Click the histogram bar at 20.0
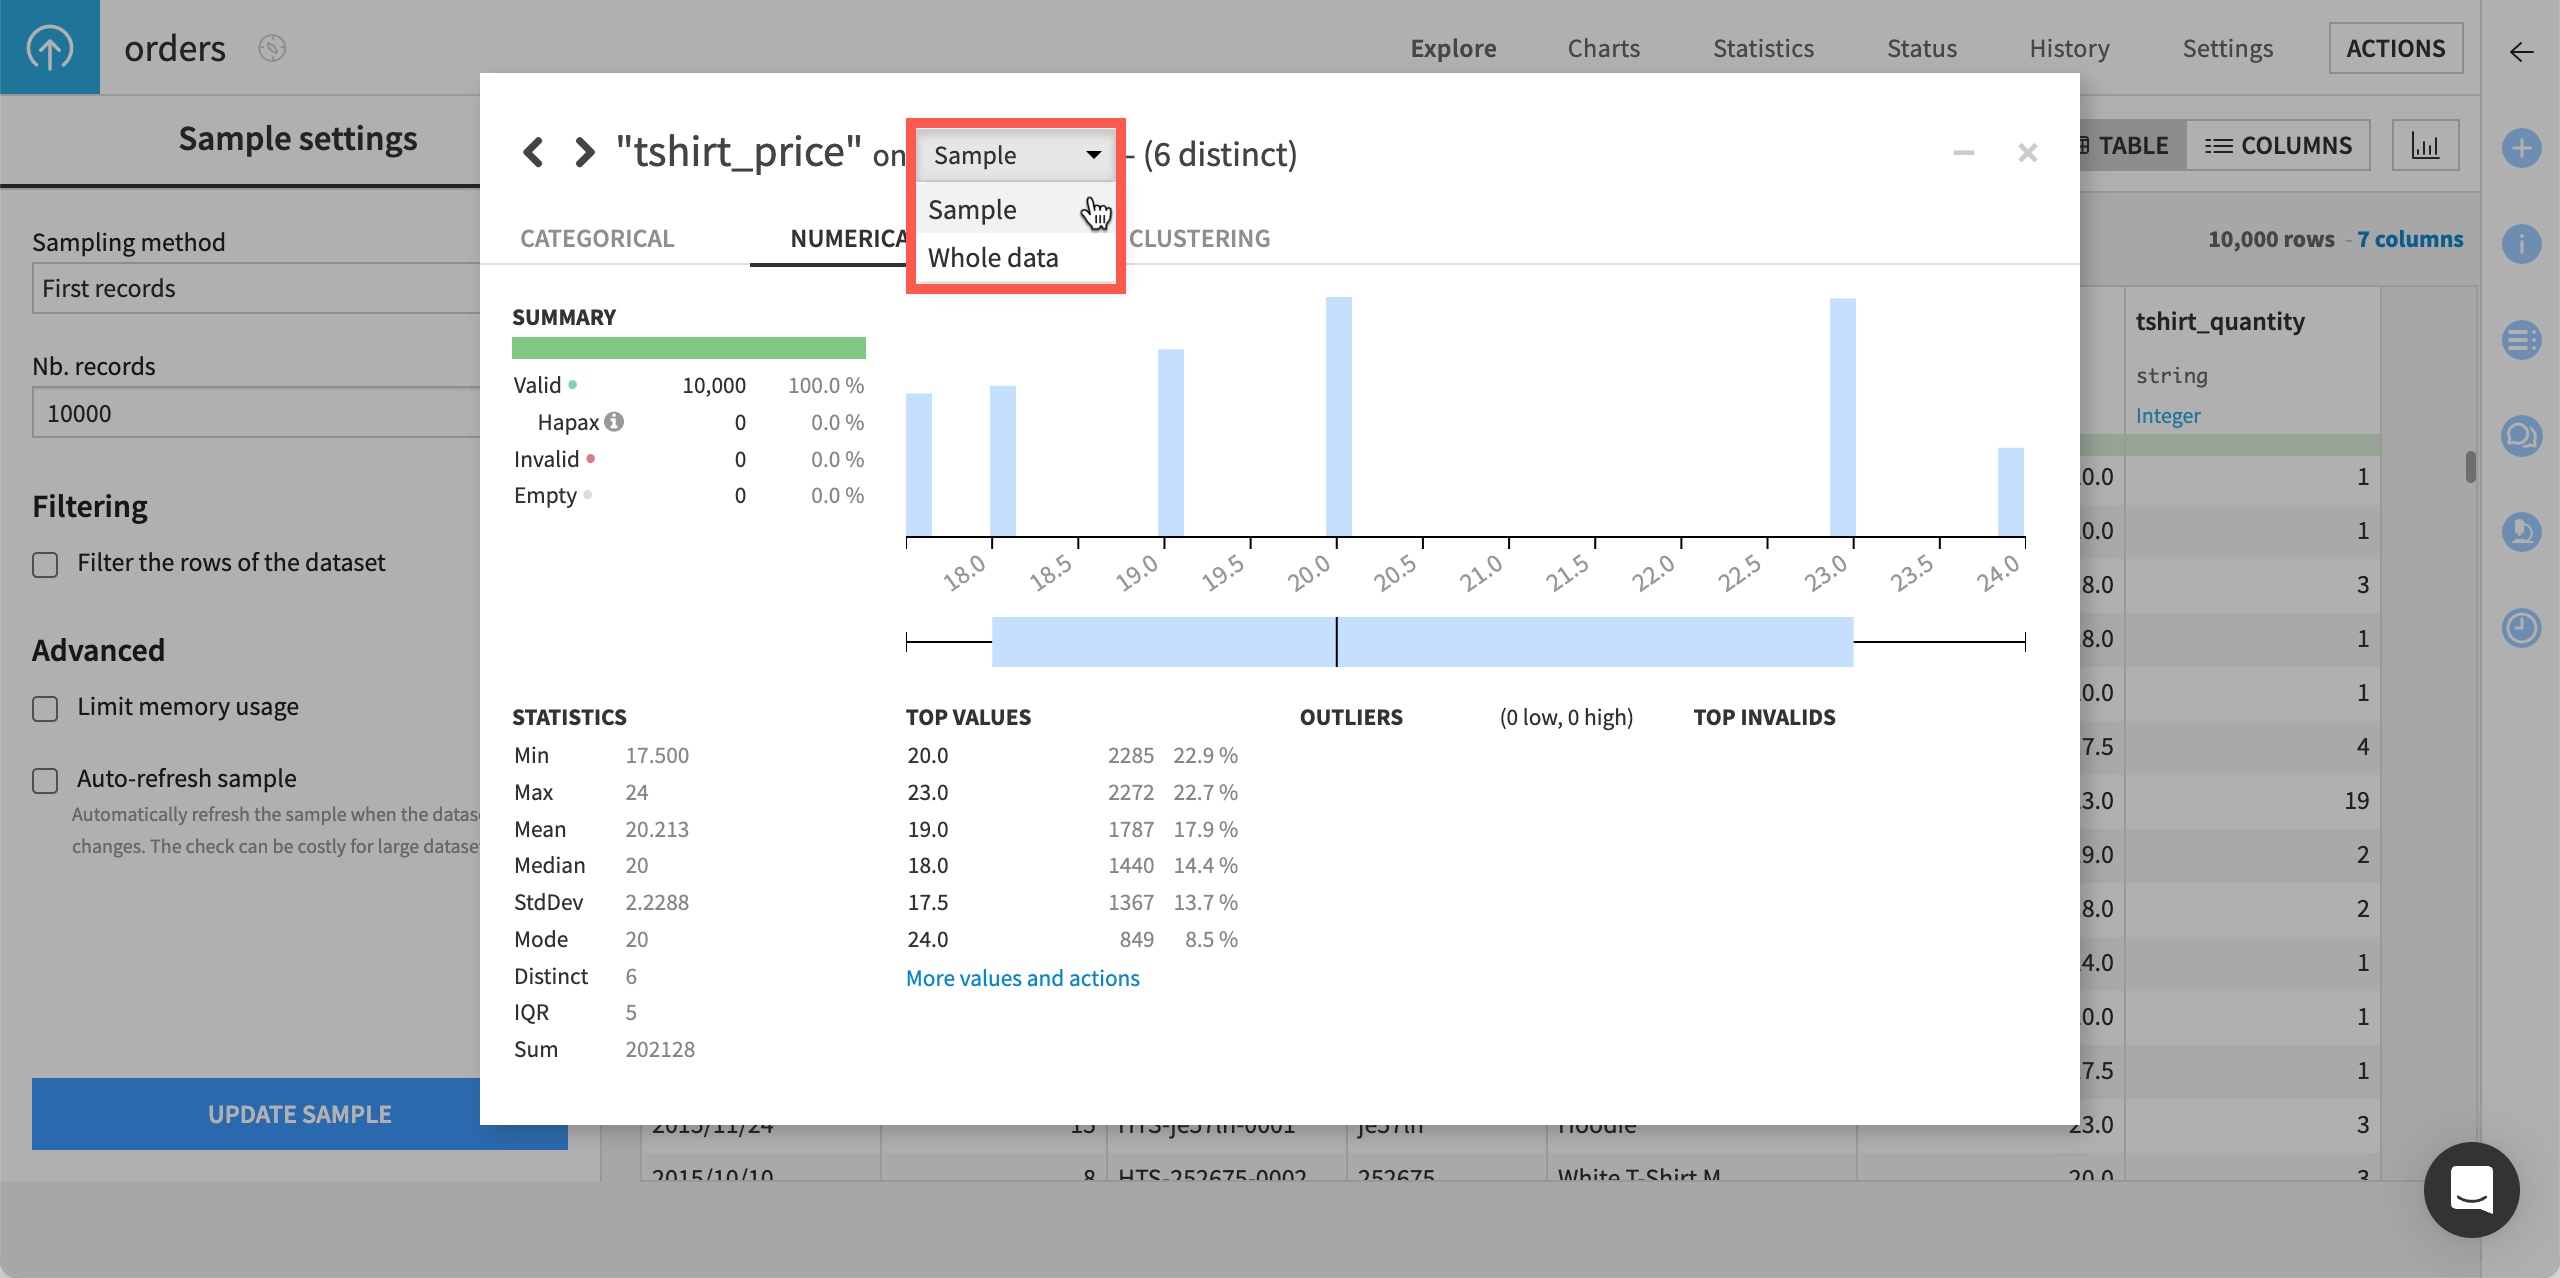 coord(1338,417)
